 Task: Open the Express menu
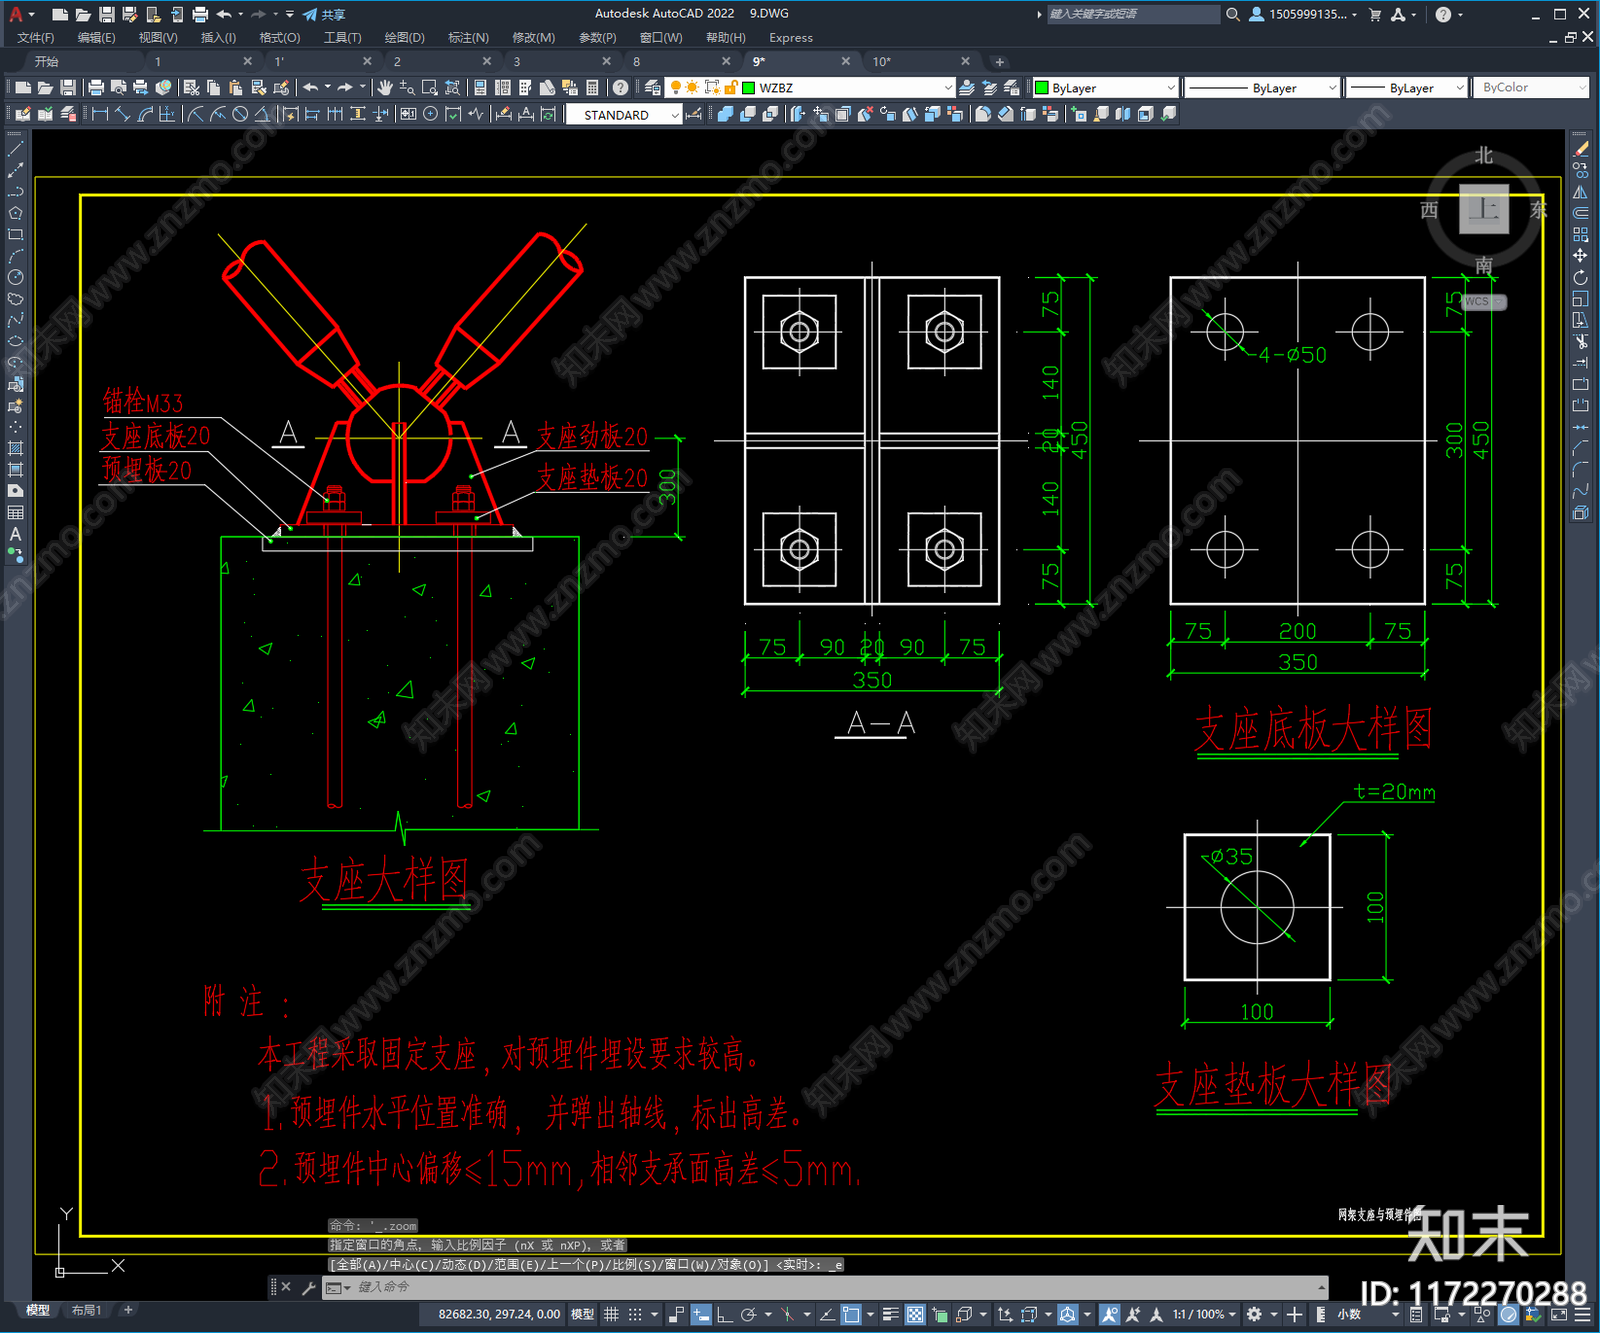click(791, 38)
